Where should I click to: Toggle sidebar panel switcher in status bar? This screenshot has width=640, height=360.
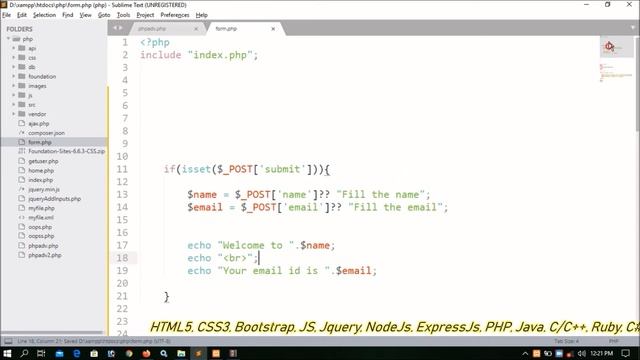click(x=8, y=341)
